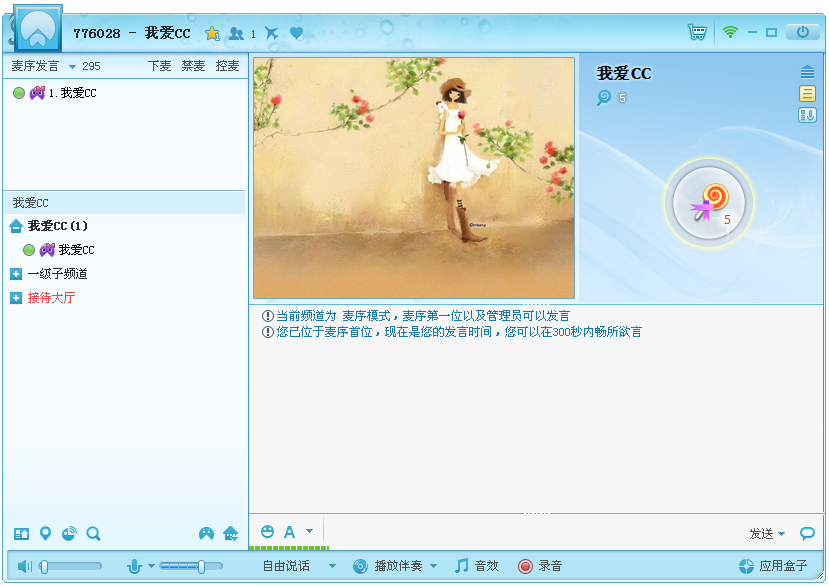This screenshot has width=829, height=586.
Task: Click the favorite star icon in title bar
Action: (x=213, y=33)
